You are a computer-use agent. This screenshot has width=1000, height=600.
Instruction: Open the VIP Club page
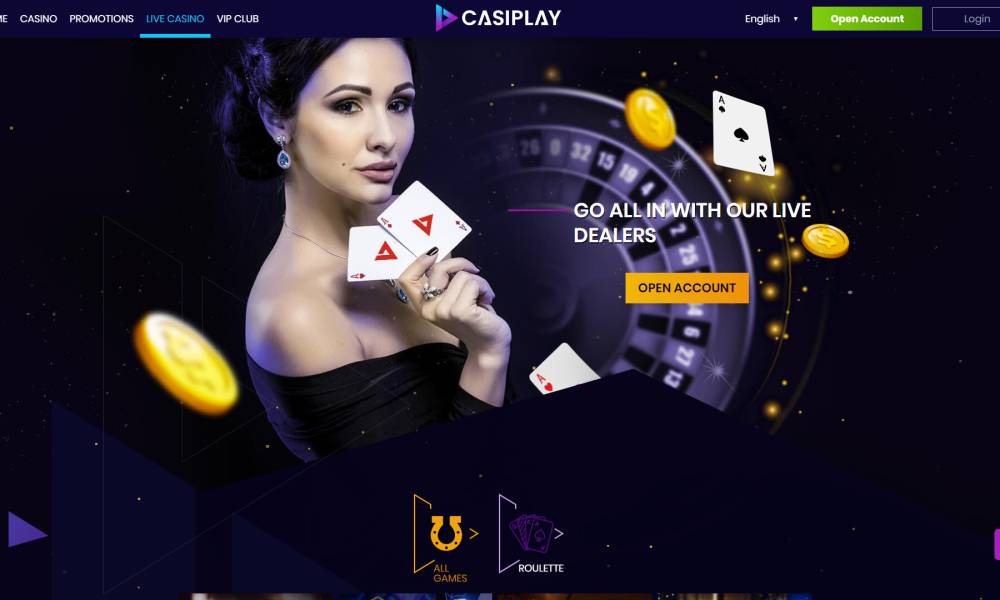[237, 18]
